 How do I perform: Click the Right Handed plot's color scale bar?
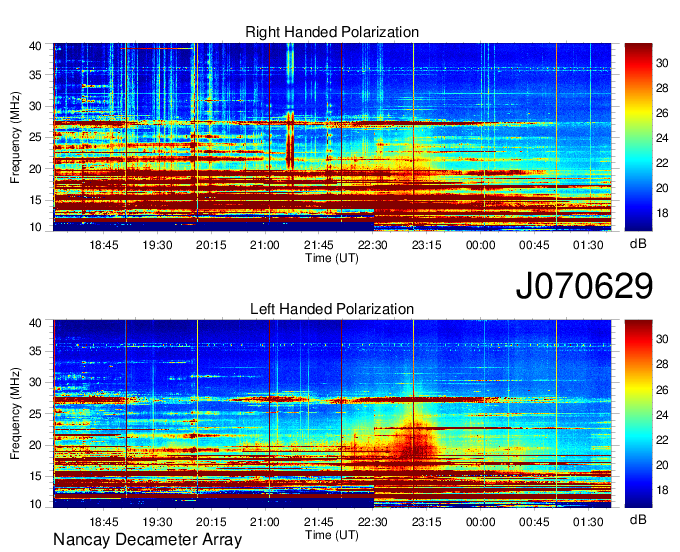pos(638,137)
